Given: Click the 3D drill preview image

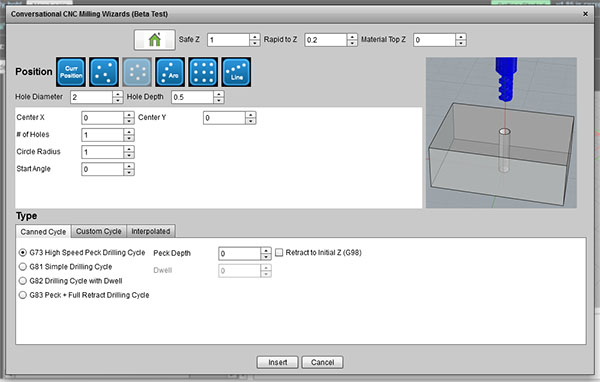Looking at the screenshot, I should pos(501,133).
